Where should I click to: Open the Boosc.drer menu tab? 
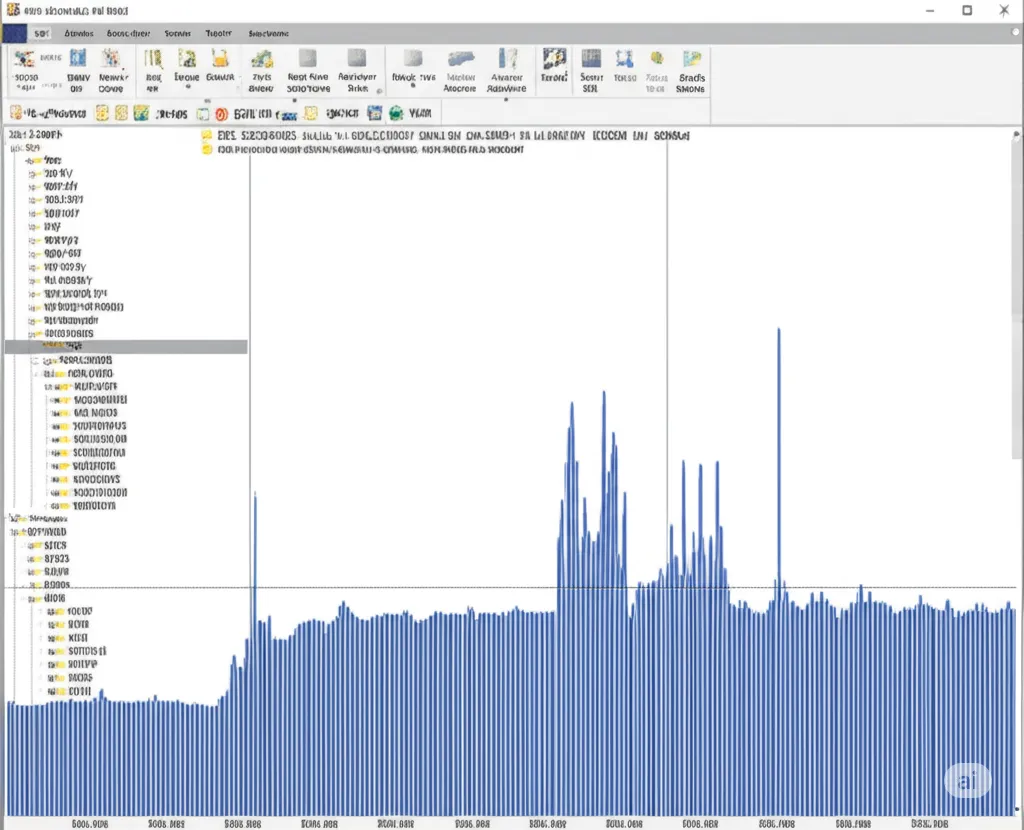(128, 33)
